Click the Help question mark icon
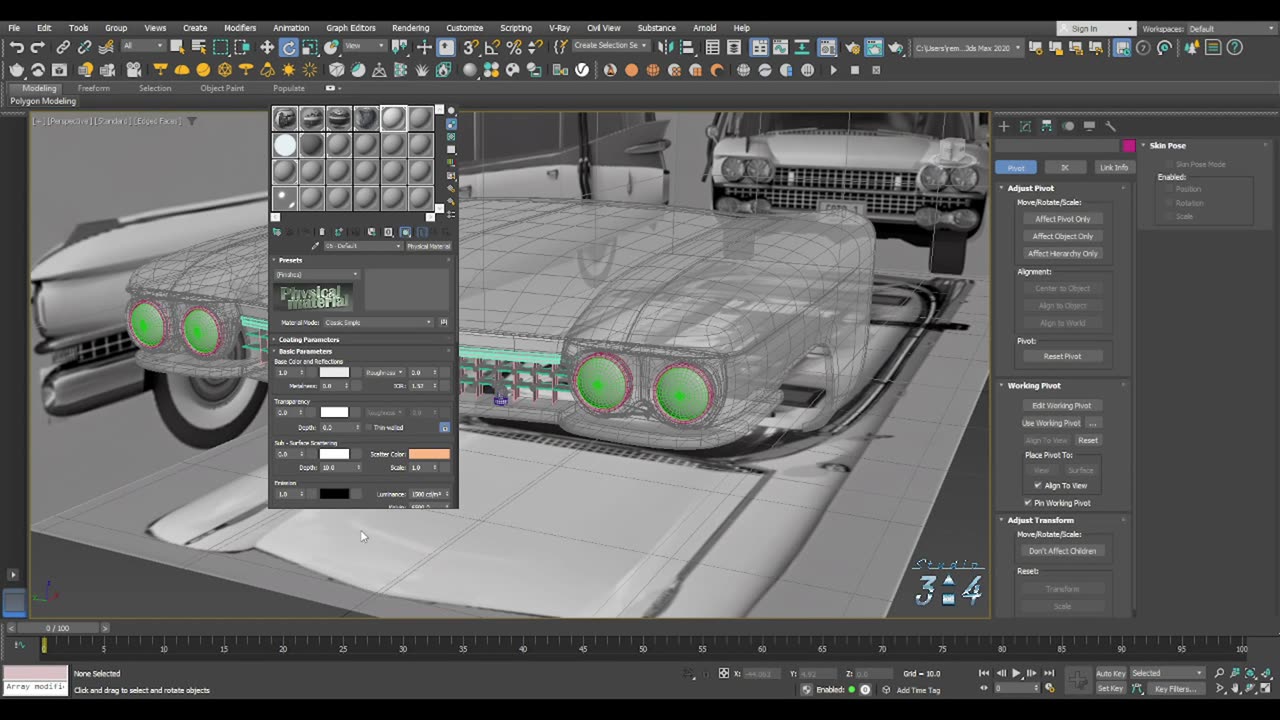 (x=1235, y=47)
